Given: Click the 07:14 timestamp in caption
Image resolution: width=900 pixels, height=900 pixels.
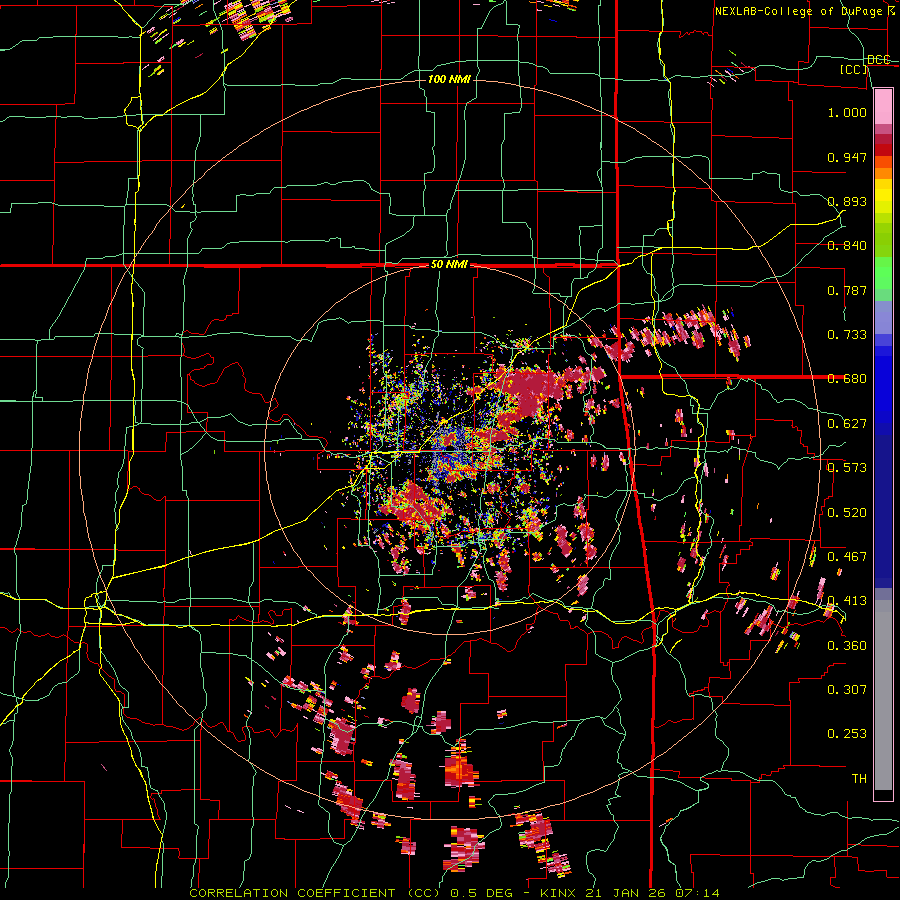Looking at the screenshot, I should [697, 893].
